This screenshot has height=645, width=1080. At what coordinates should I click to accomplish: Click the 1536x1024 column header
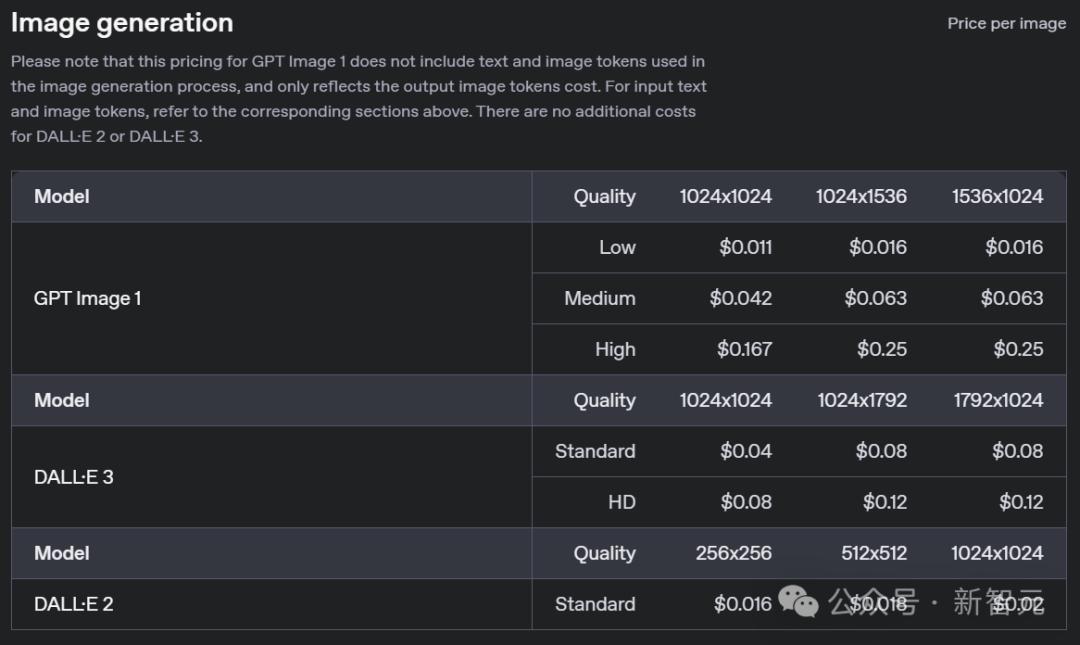(x=997, y=196)
